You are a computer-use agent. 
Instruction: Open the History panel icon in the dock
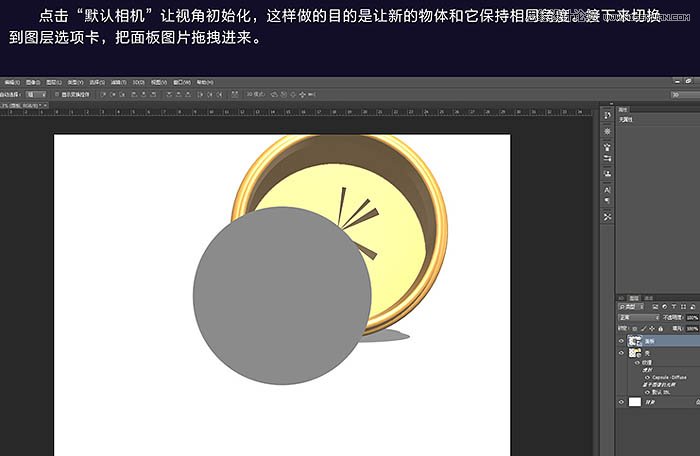(x=607, y=115)
